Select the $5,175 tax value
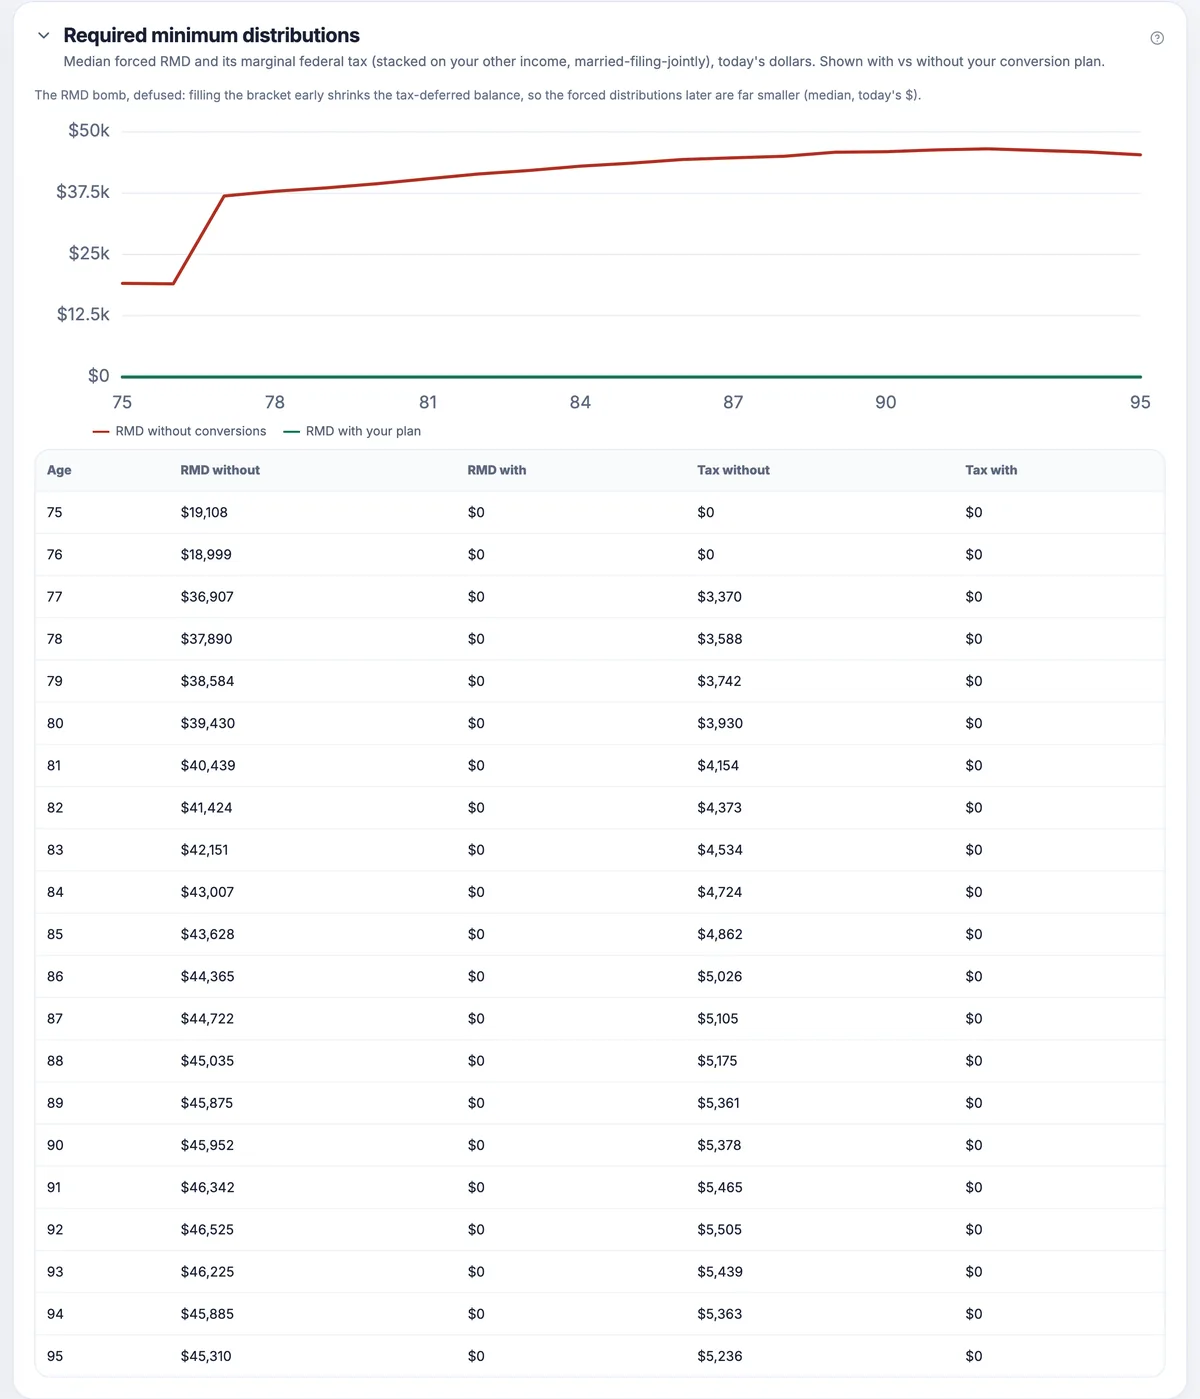 (x=717, y=1061)
